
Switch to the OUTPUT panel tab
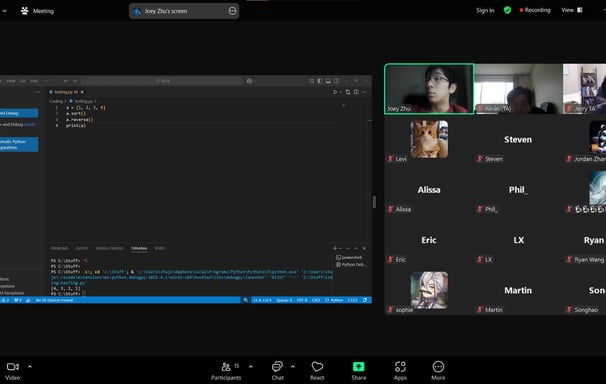click(x=82, y=248)
